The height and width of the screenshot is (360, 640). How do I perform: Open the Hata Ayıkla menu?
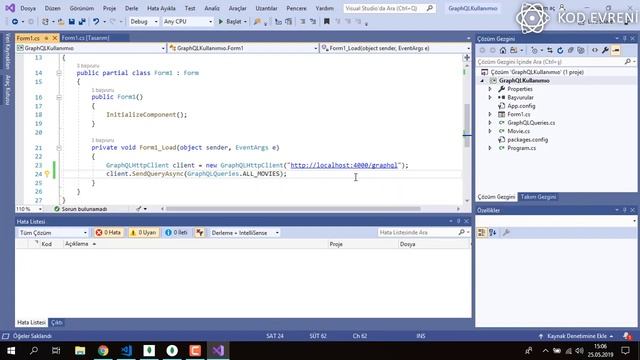161,8
